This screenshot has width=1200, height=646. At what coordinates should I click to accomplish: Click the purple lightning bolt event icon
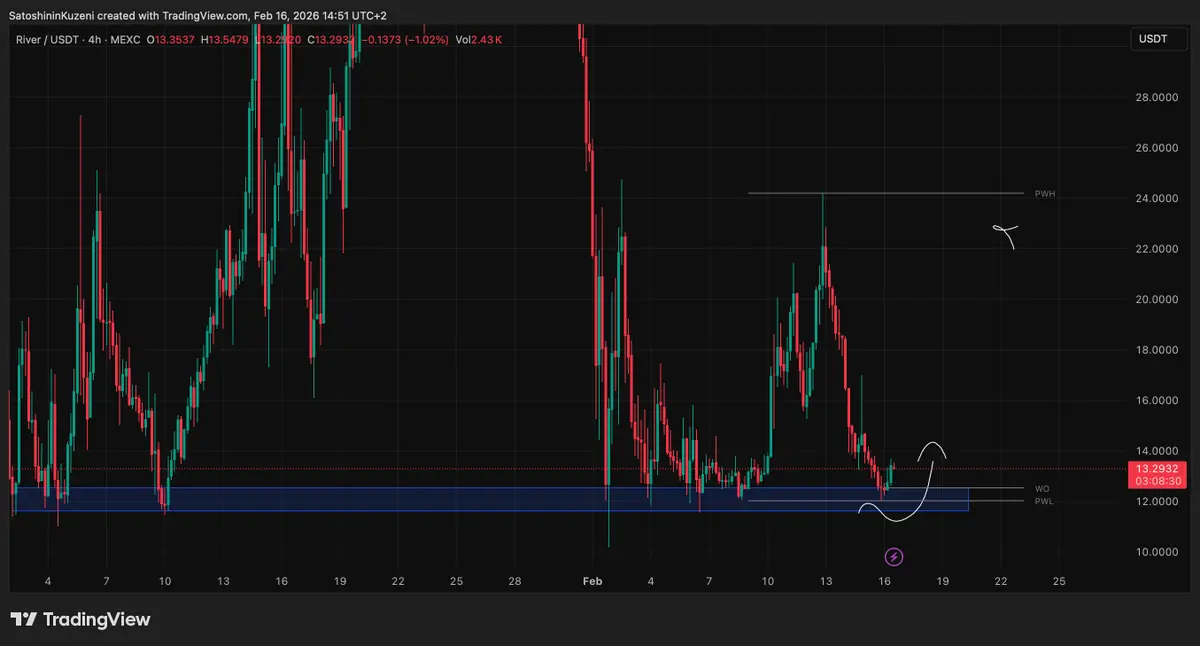coord(894,557)
